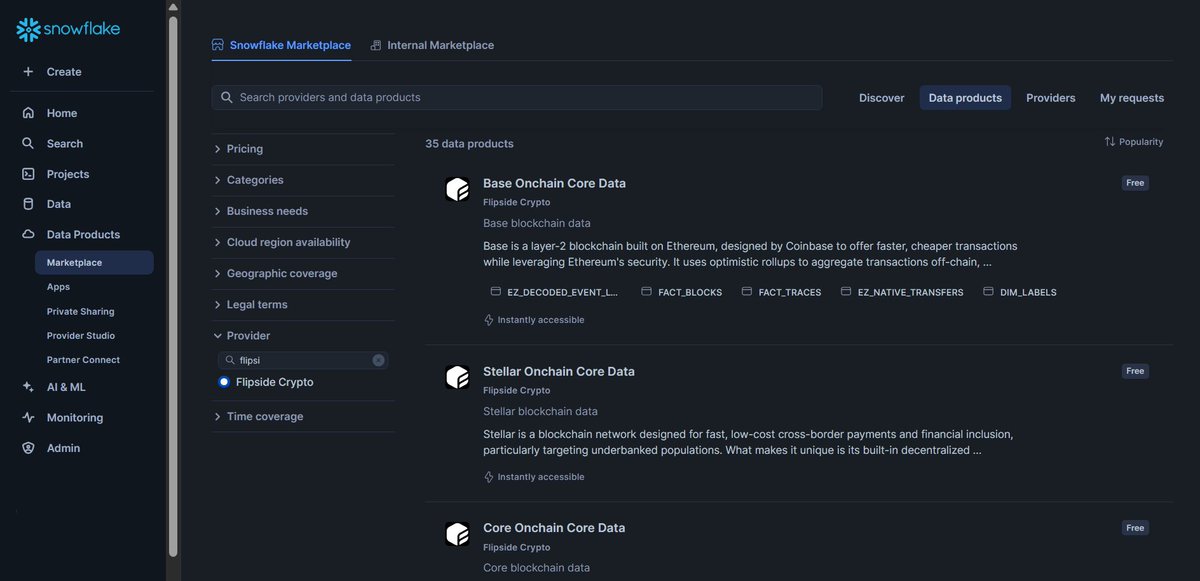Image resolution: width=1200 pixels, height=581 pixels.
Task: Click the AI & ML sparkle icon
Action: click(28, 387)
